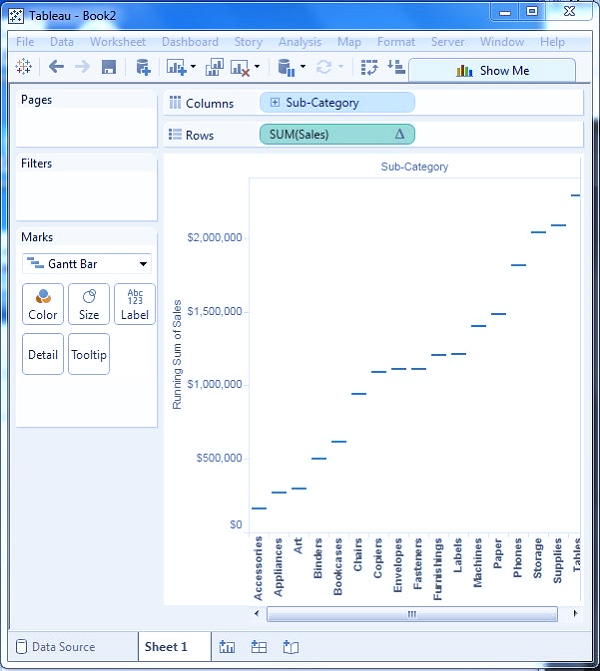Select the Sub-Category pill in Columns

pos(337,103)
